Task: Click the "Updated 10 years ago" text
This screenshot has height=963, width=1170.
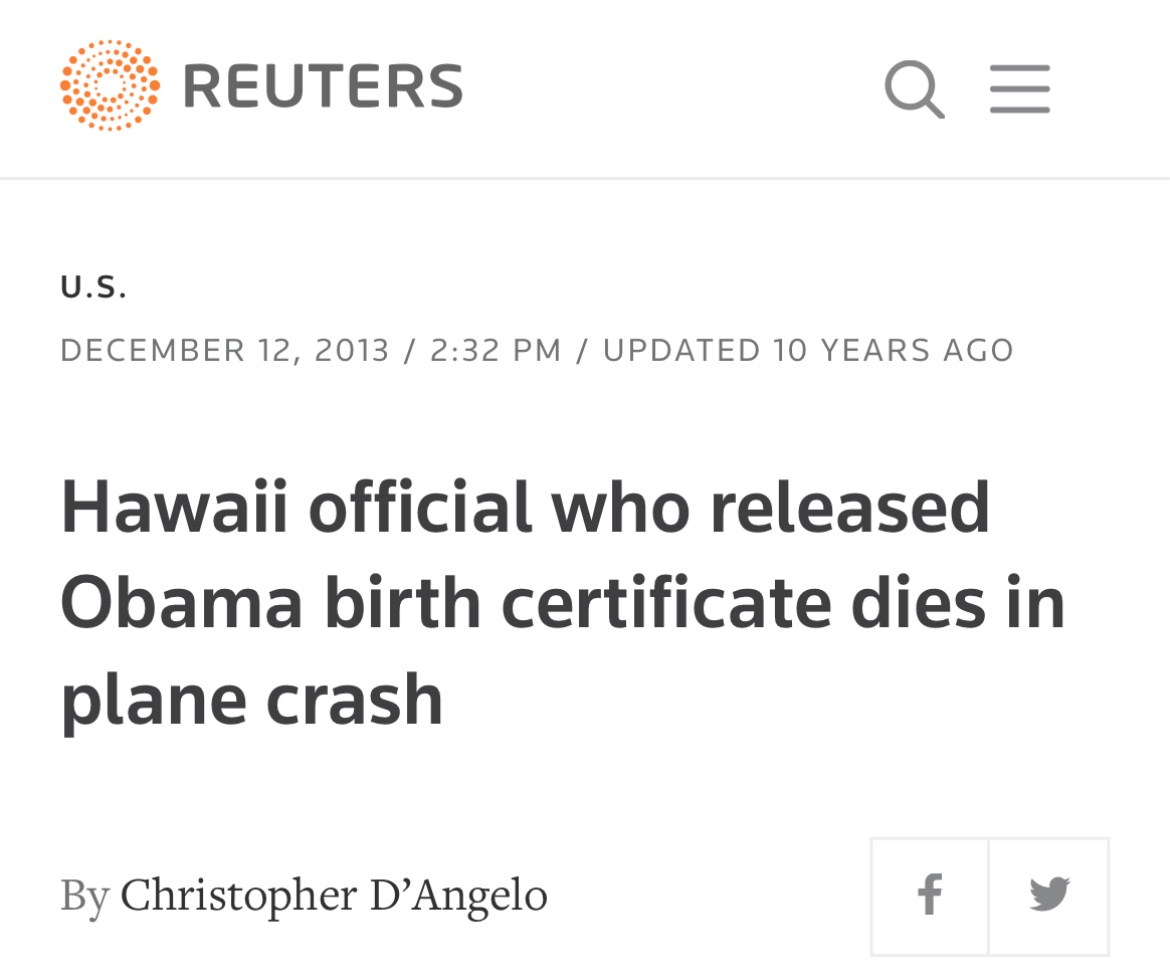Action: 808,350
